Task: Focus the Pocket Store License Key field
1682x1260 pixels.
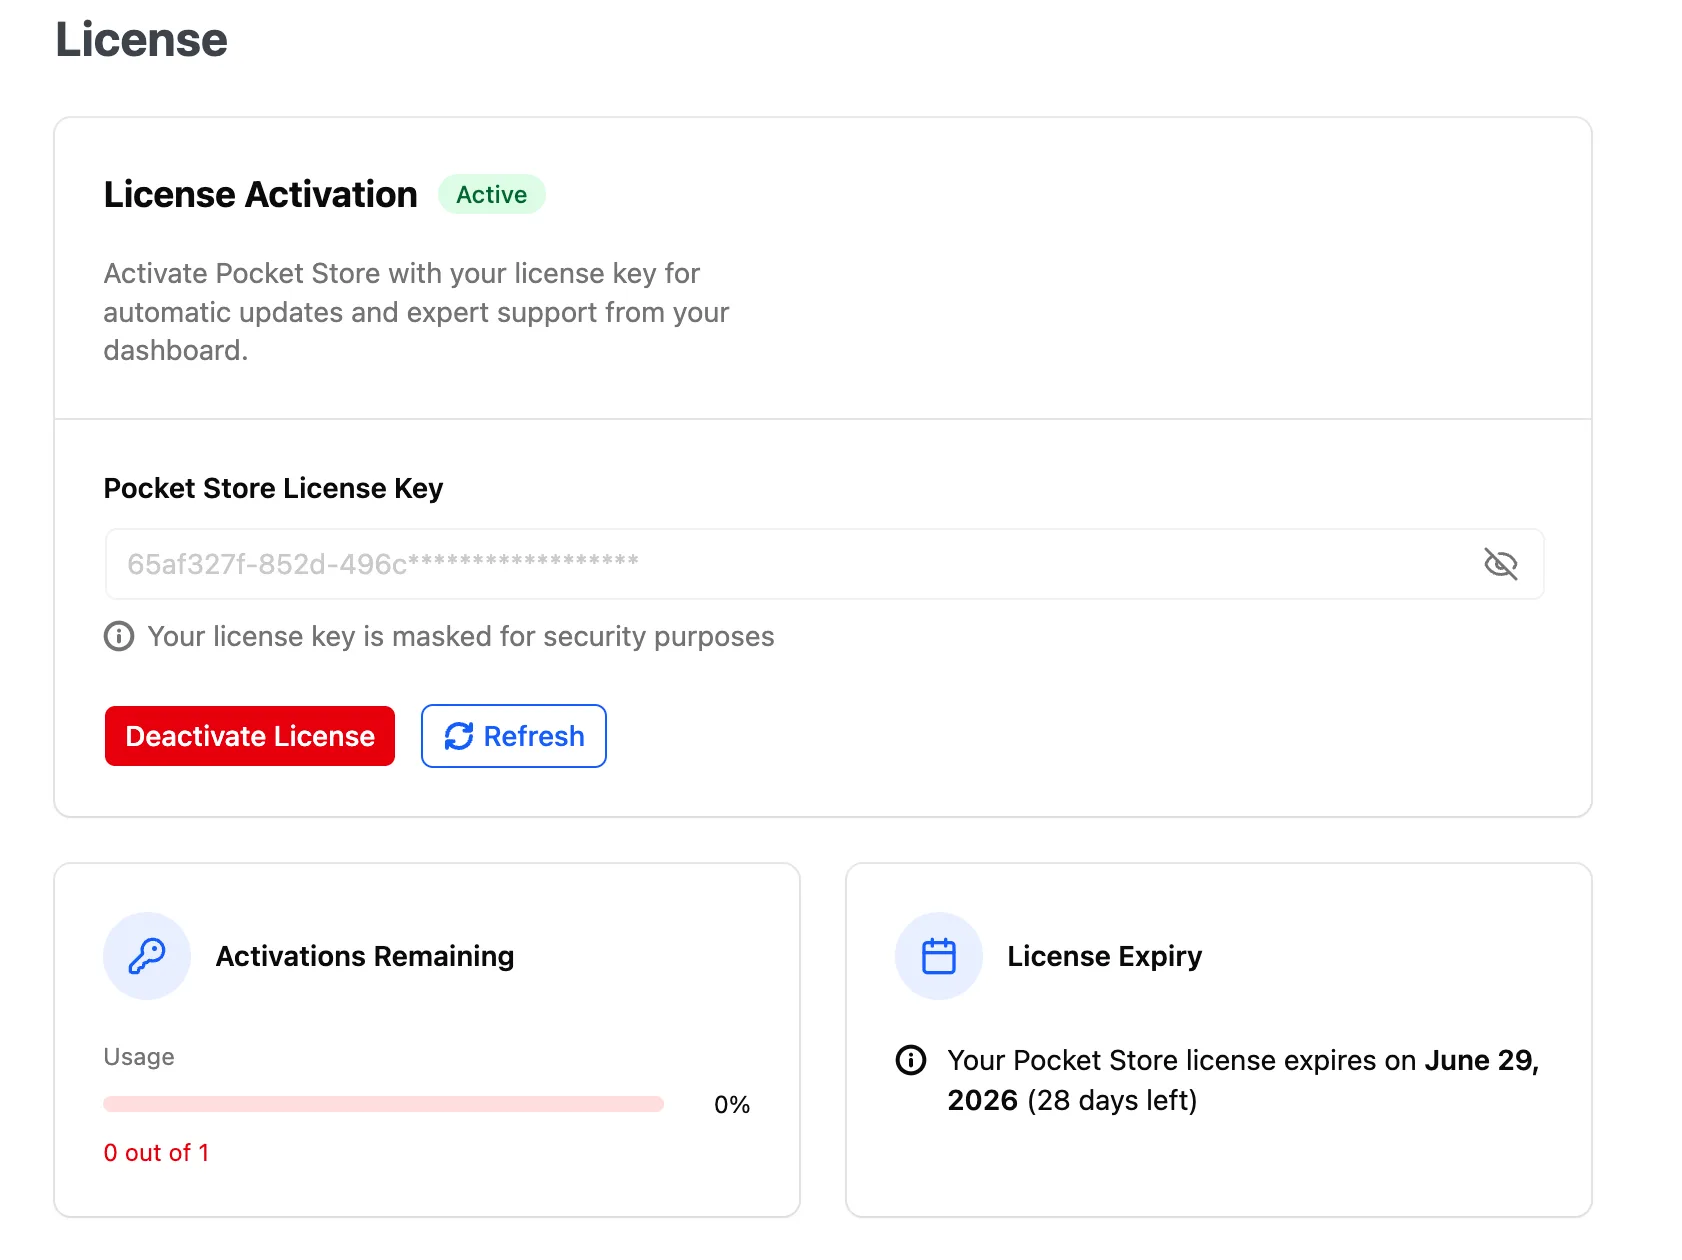Action: (824, 564)
